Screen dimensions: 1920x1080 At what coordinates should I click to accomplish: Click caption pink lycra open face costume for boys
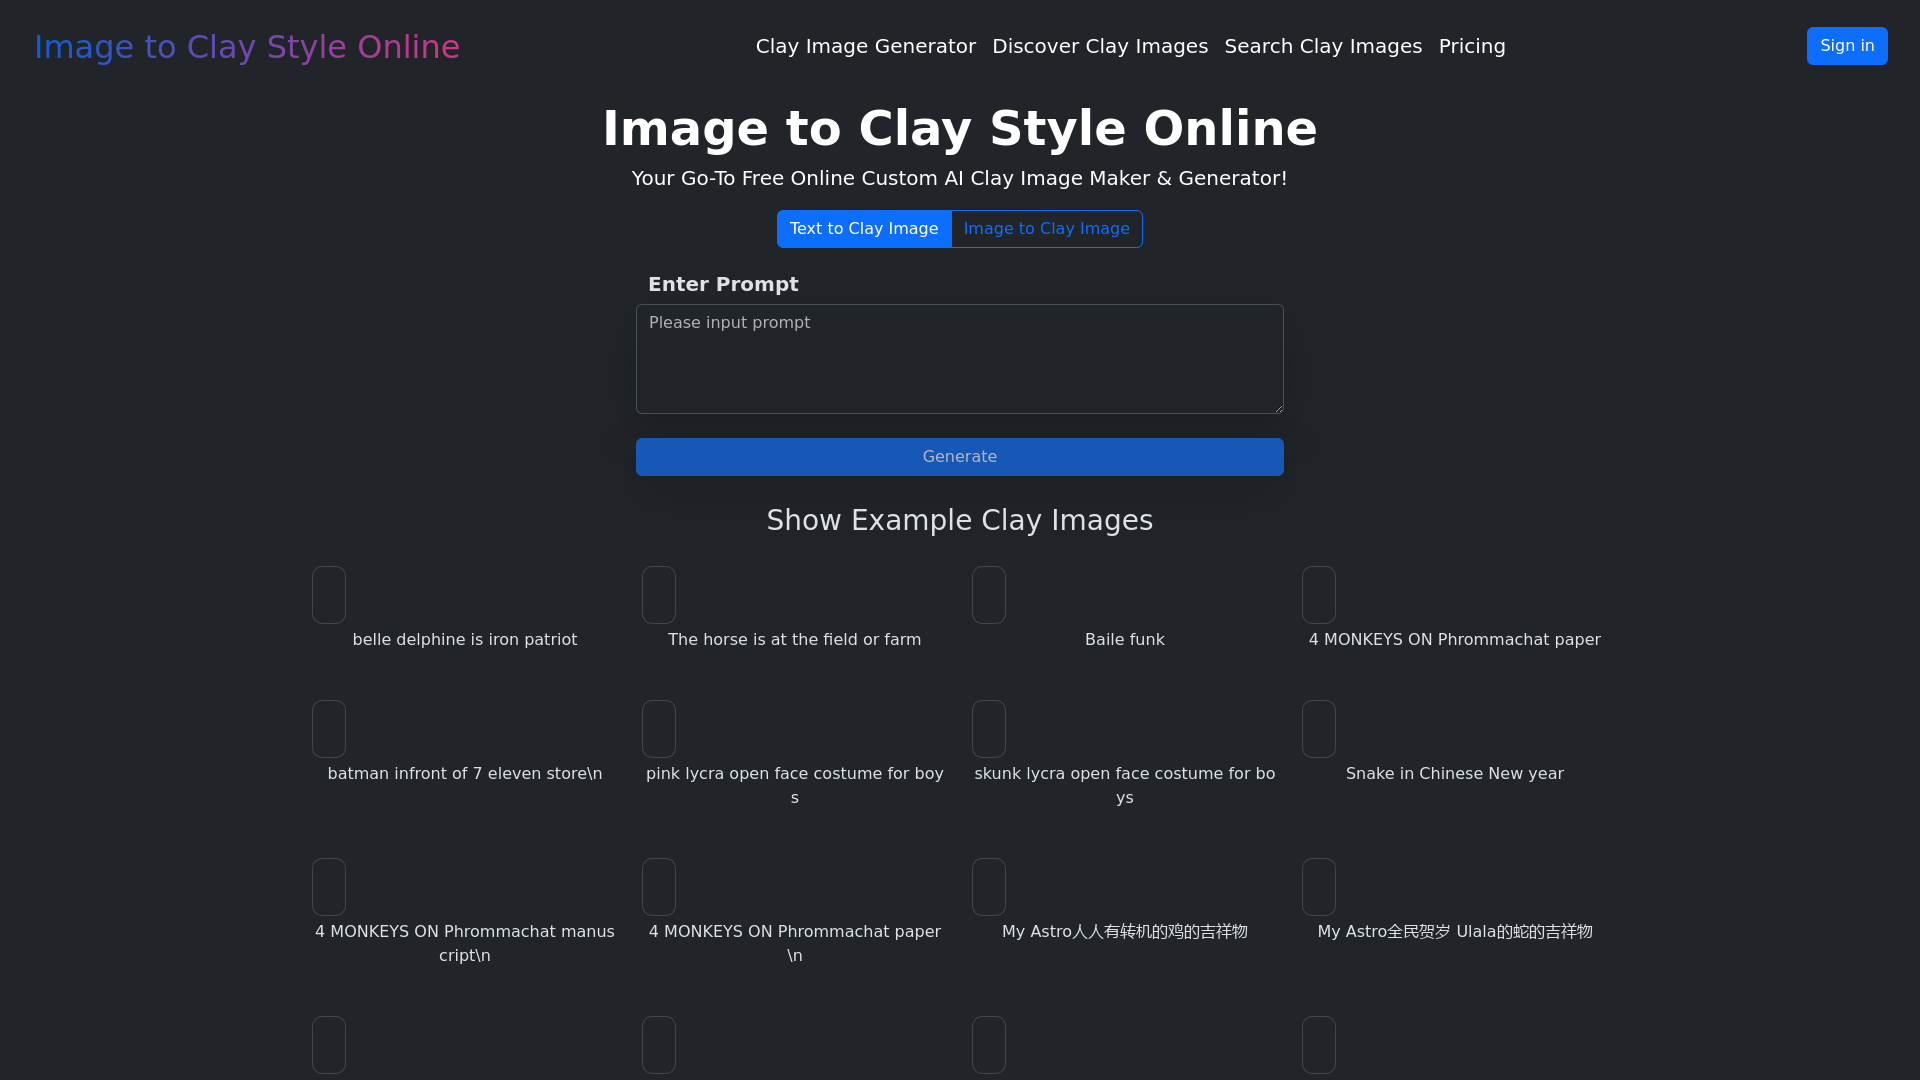pos(795,786)
